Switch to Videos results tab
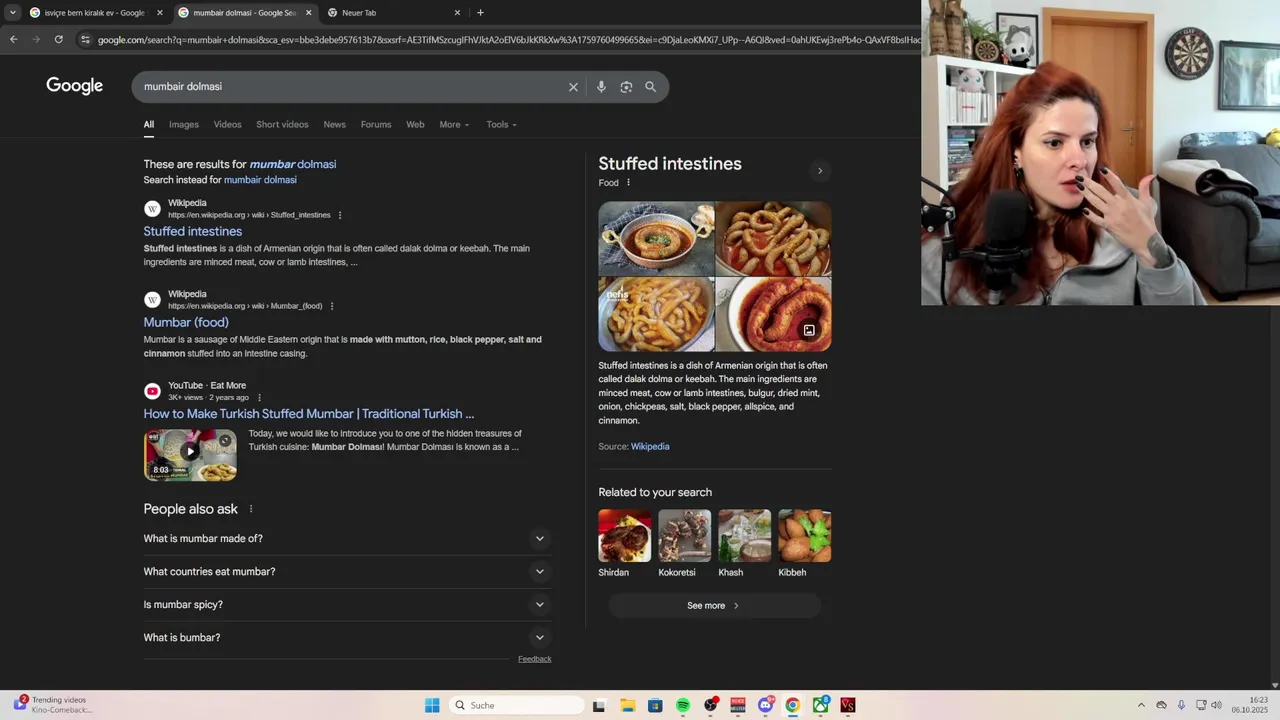 [227, 125]
